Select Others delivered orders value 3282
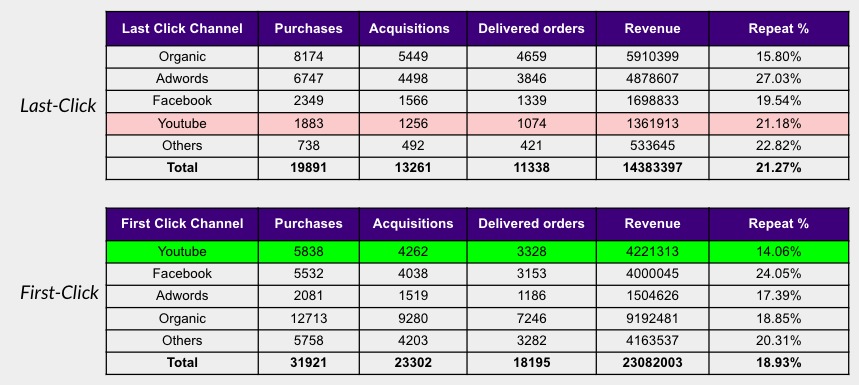The image size is (859, 385). pos(531,341)
